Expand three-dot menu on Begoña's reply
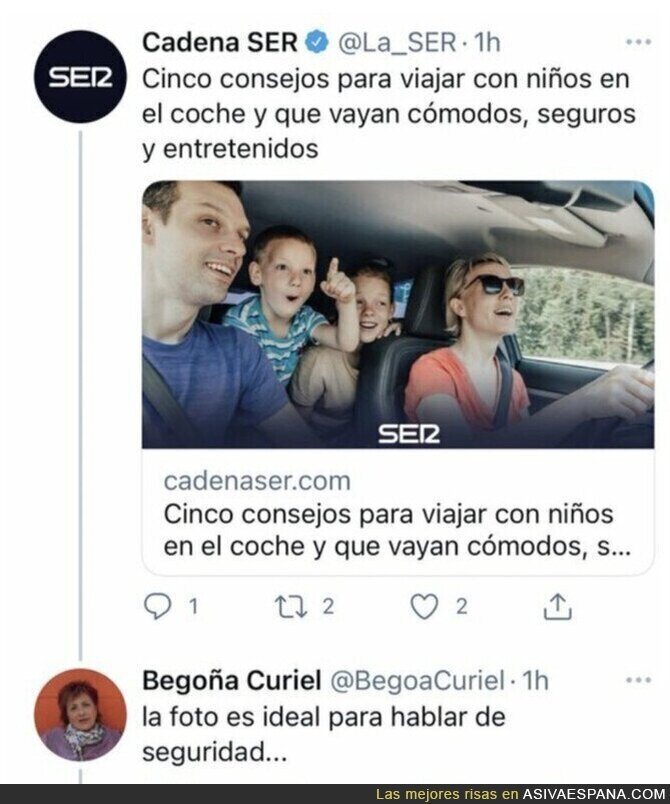Image resolution: width=670 pixels, height=804 pixels. tap(638, 680)
